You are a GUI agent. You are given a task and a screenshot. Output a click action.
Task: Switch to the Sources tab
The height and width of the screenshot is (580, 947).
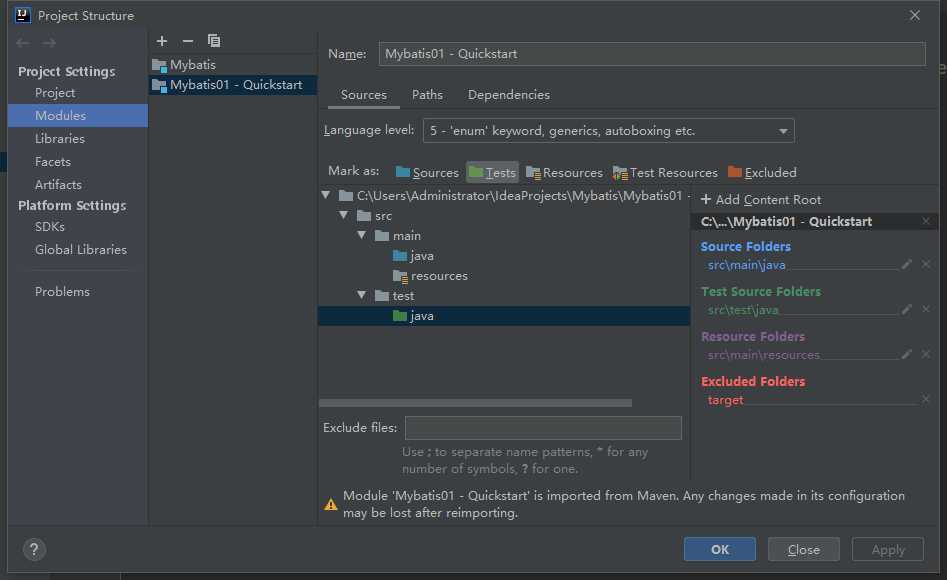point(364,95)
